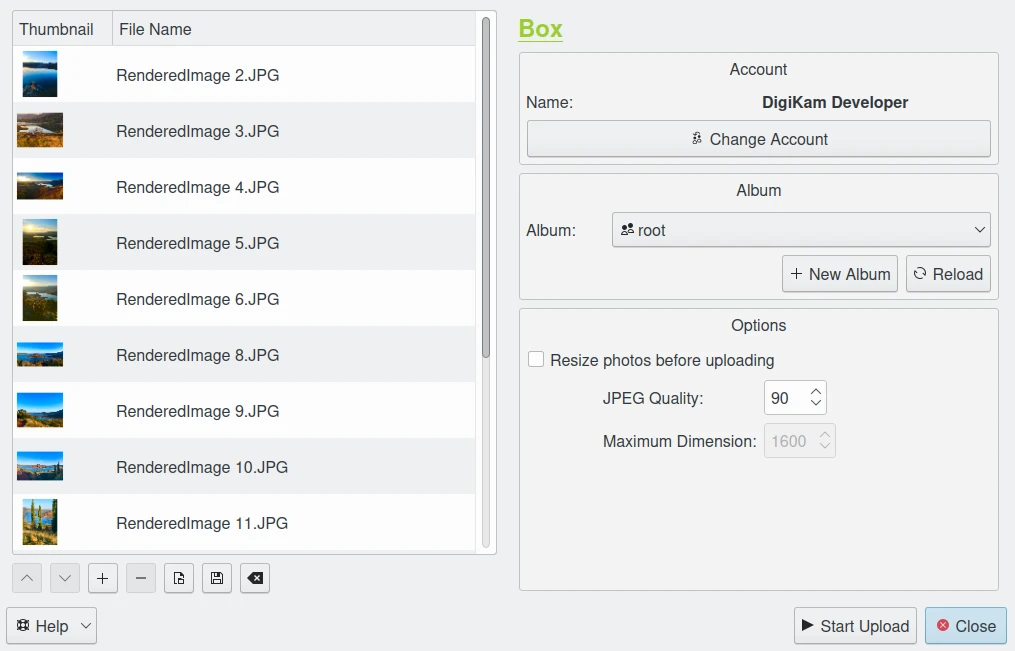
Task: Click the clear list icon
Action: coord(255,578)
